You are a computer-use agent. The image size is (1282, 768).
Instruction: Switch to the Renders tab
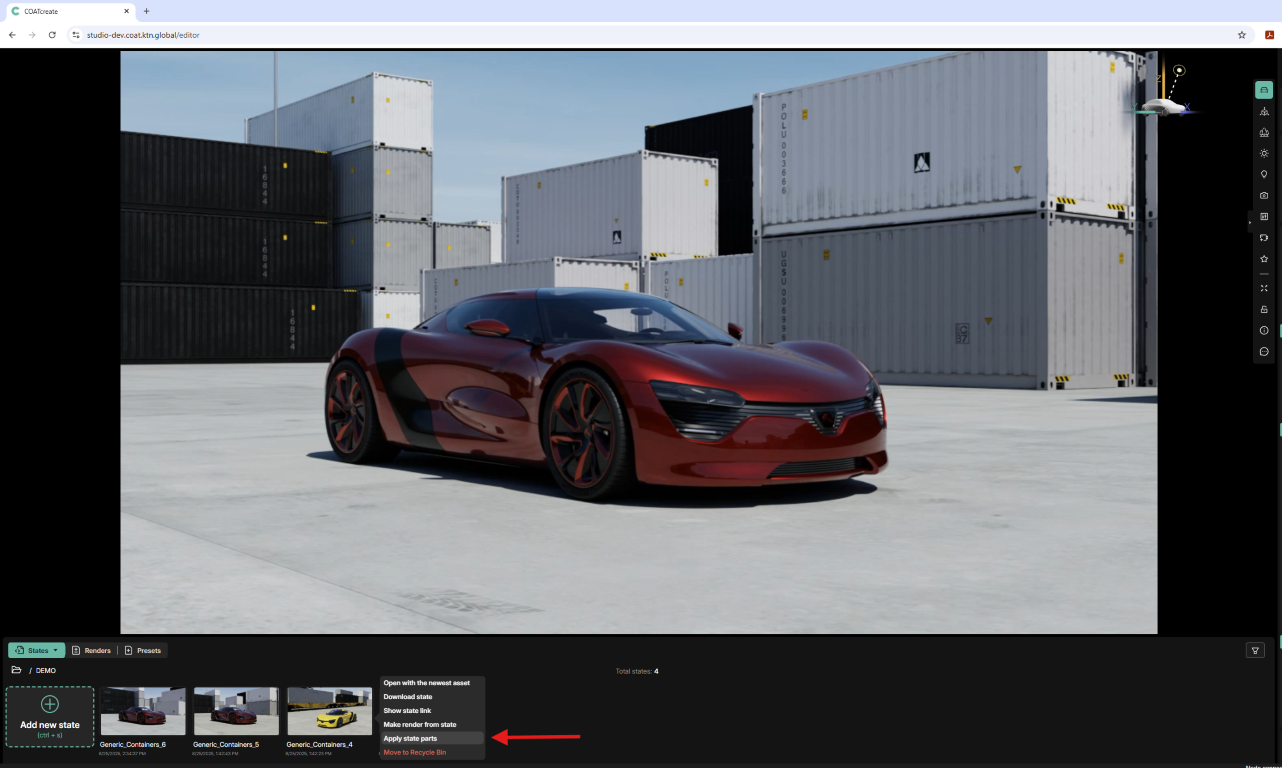pyautogui.click(x=91, y=650)
